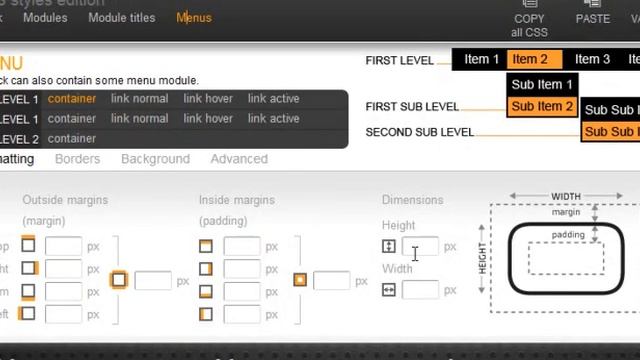The width and height of the screenshot is (640, 360).
Task: Click Item 2 in the preview menu
Action: click(x=534, y=60)
